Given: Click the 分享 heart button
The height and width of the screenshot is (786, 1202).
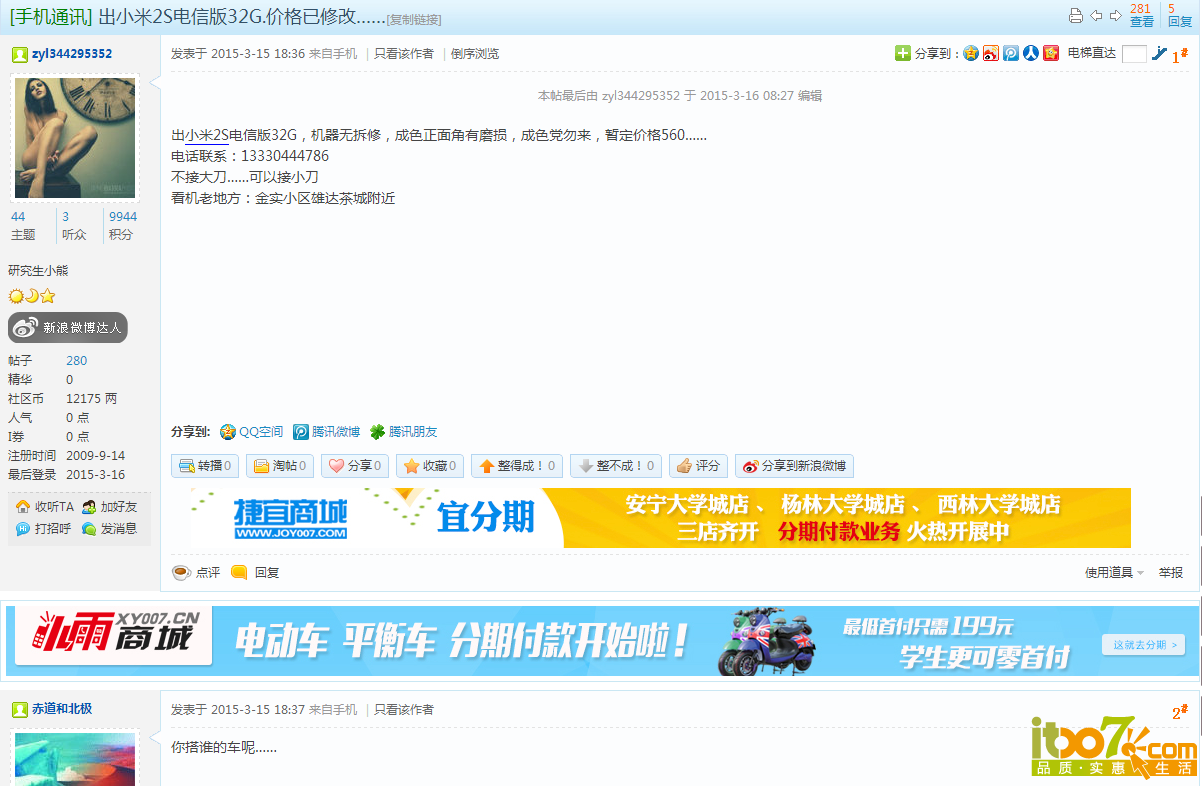Looking at the screenshot, I should (355, 466).
